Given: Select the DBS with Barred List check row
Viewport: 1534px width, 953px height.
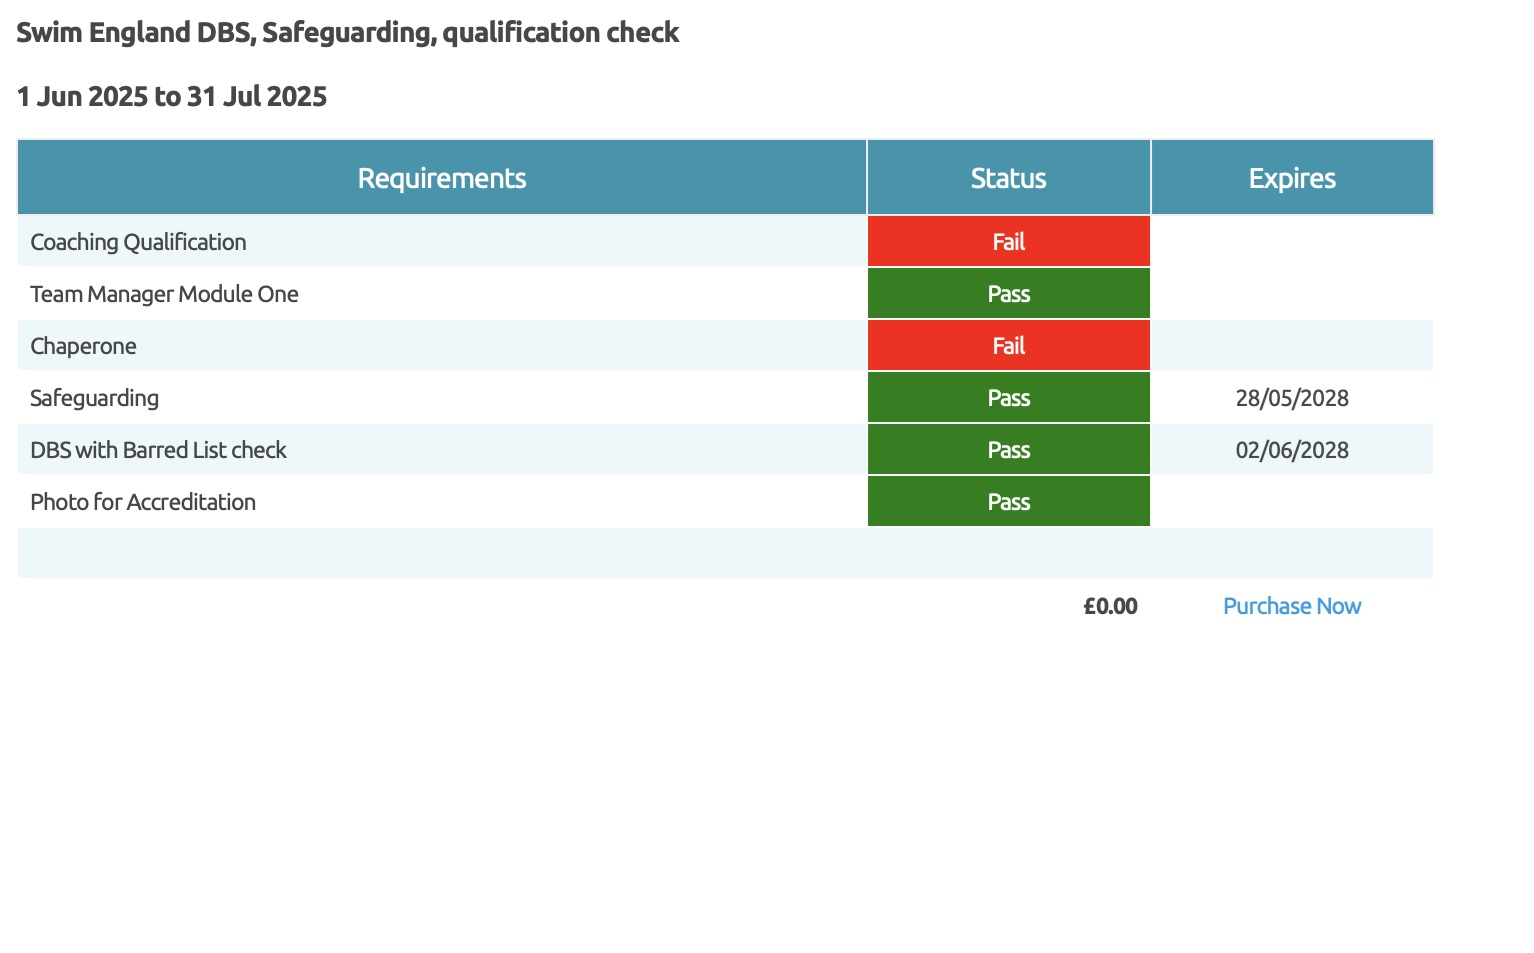Looking at the screenshot, I should point(158,450).
